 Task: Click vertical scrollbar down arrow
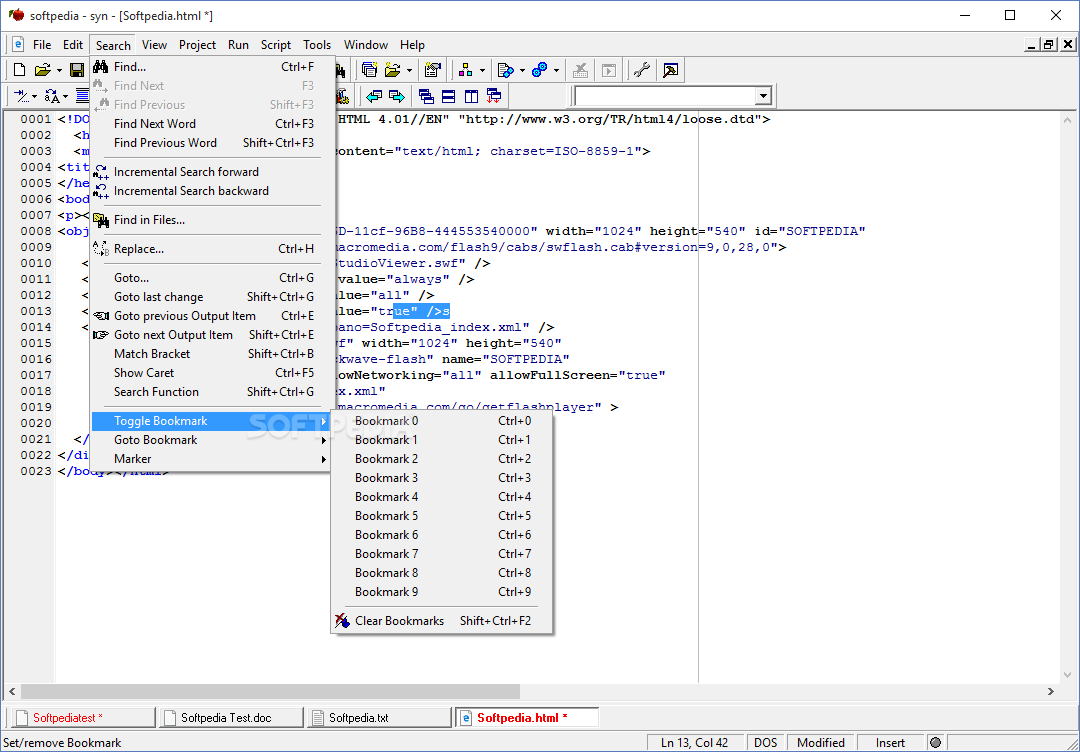tap(1068, 674)
